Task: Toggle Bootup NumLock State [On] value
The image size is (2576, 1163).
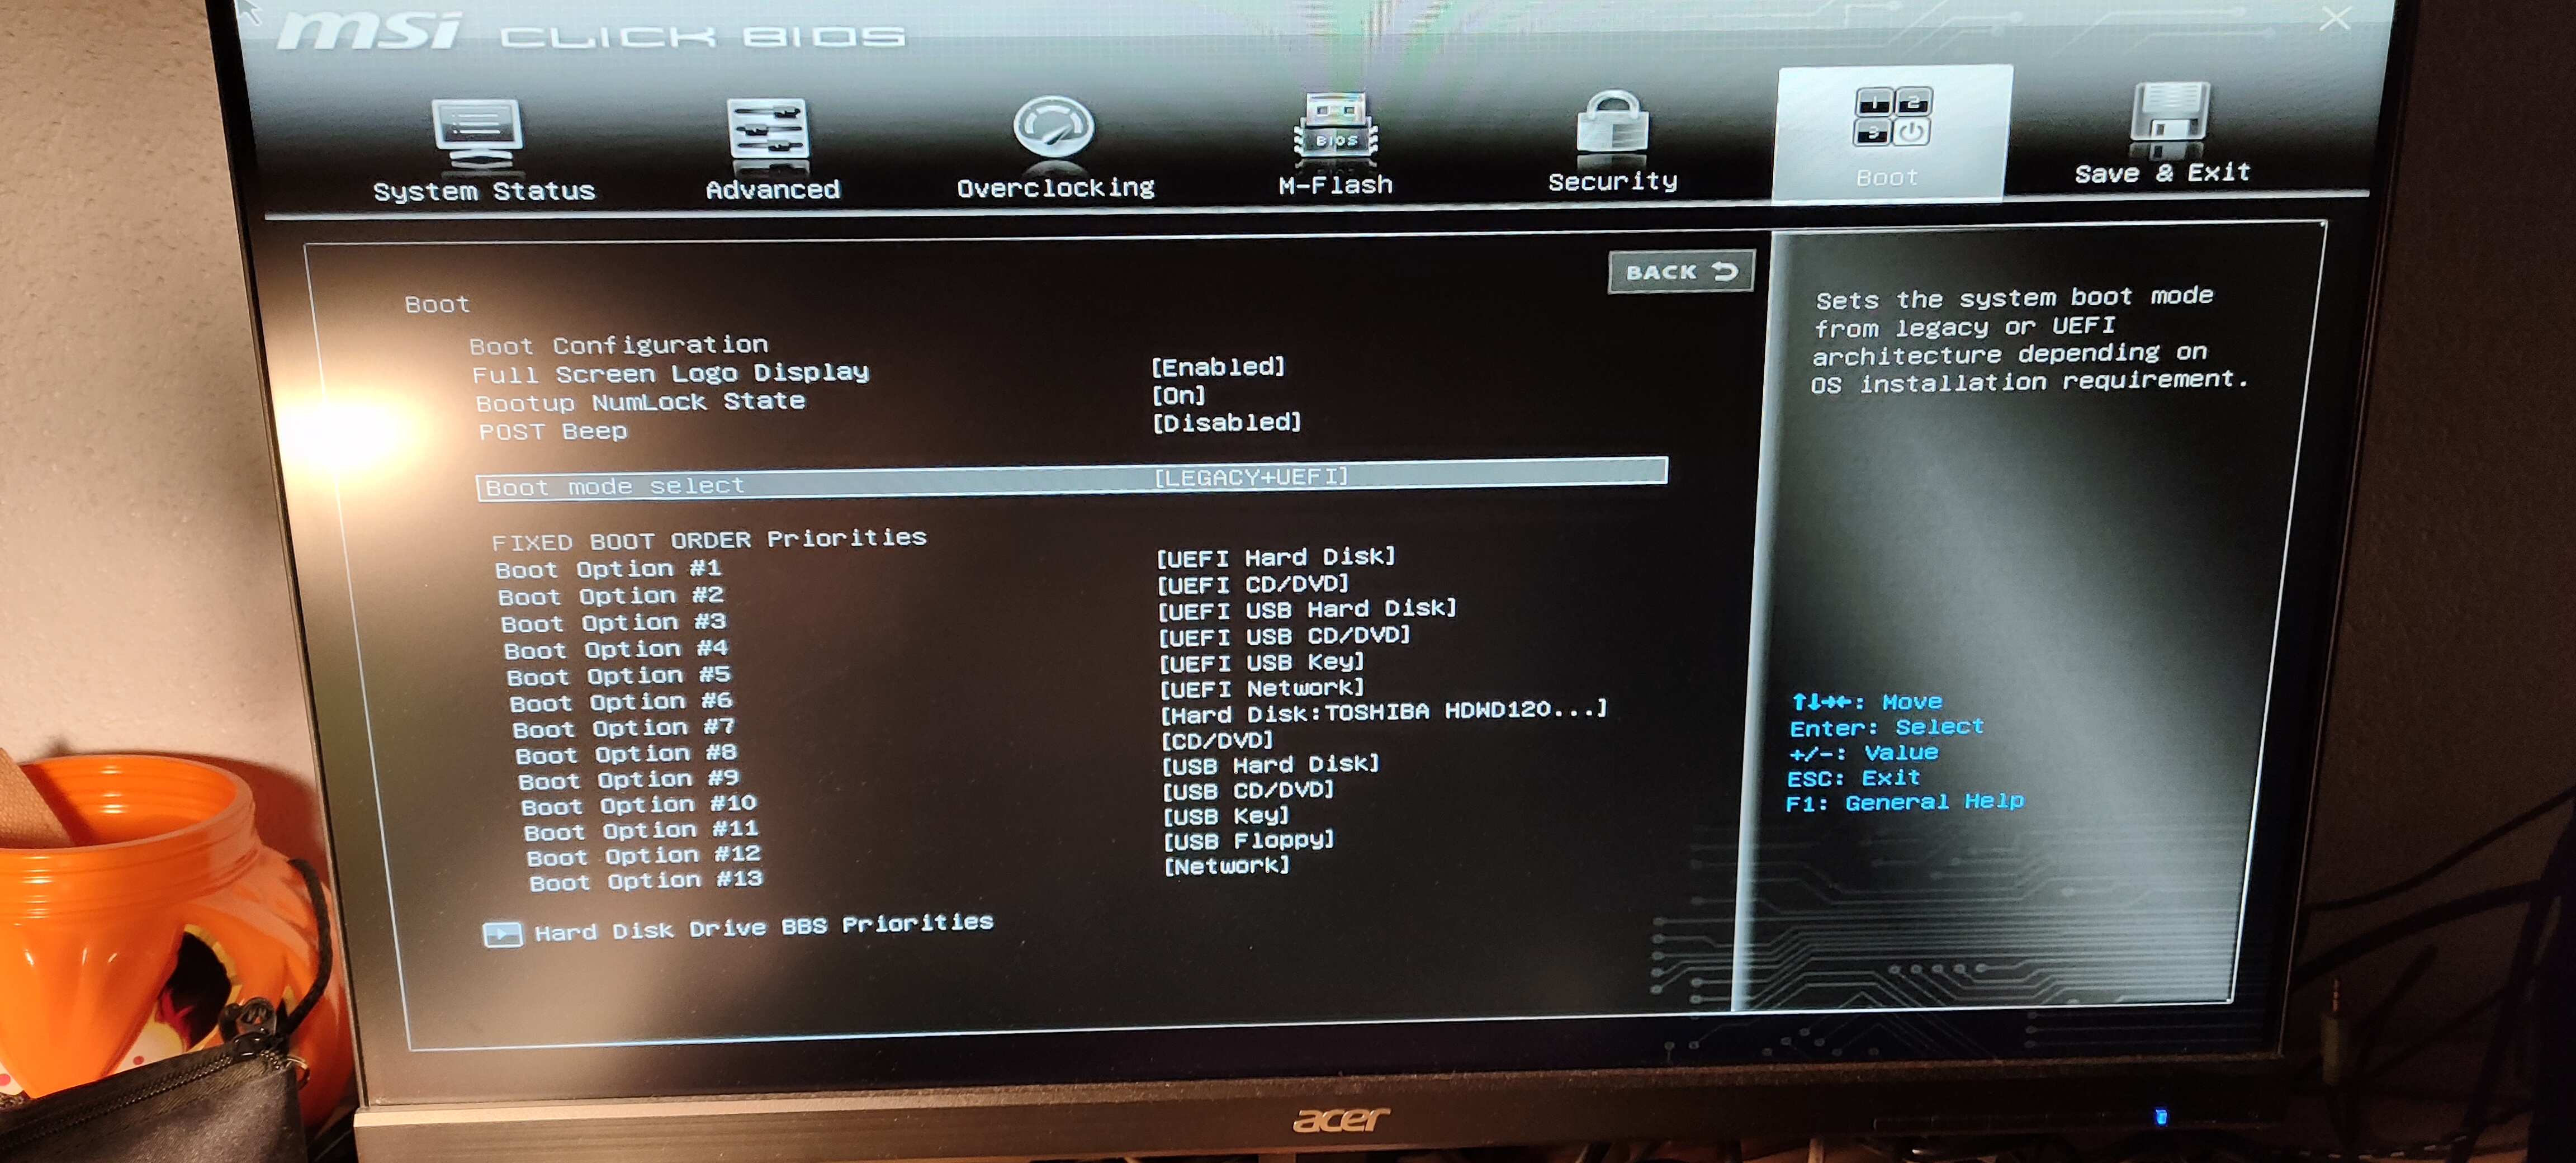Action: 1178,395
